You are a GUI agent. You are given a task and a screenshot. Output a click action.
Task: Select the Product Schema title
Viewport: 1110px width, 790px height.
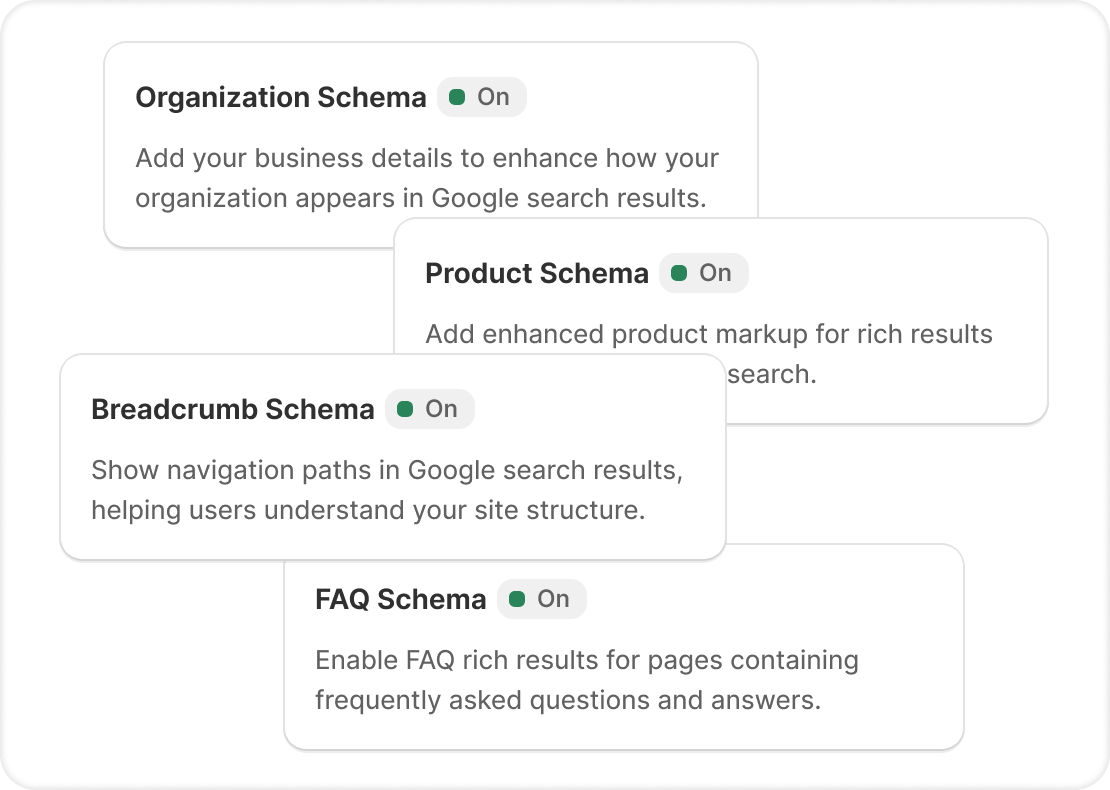coord(537,273)
